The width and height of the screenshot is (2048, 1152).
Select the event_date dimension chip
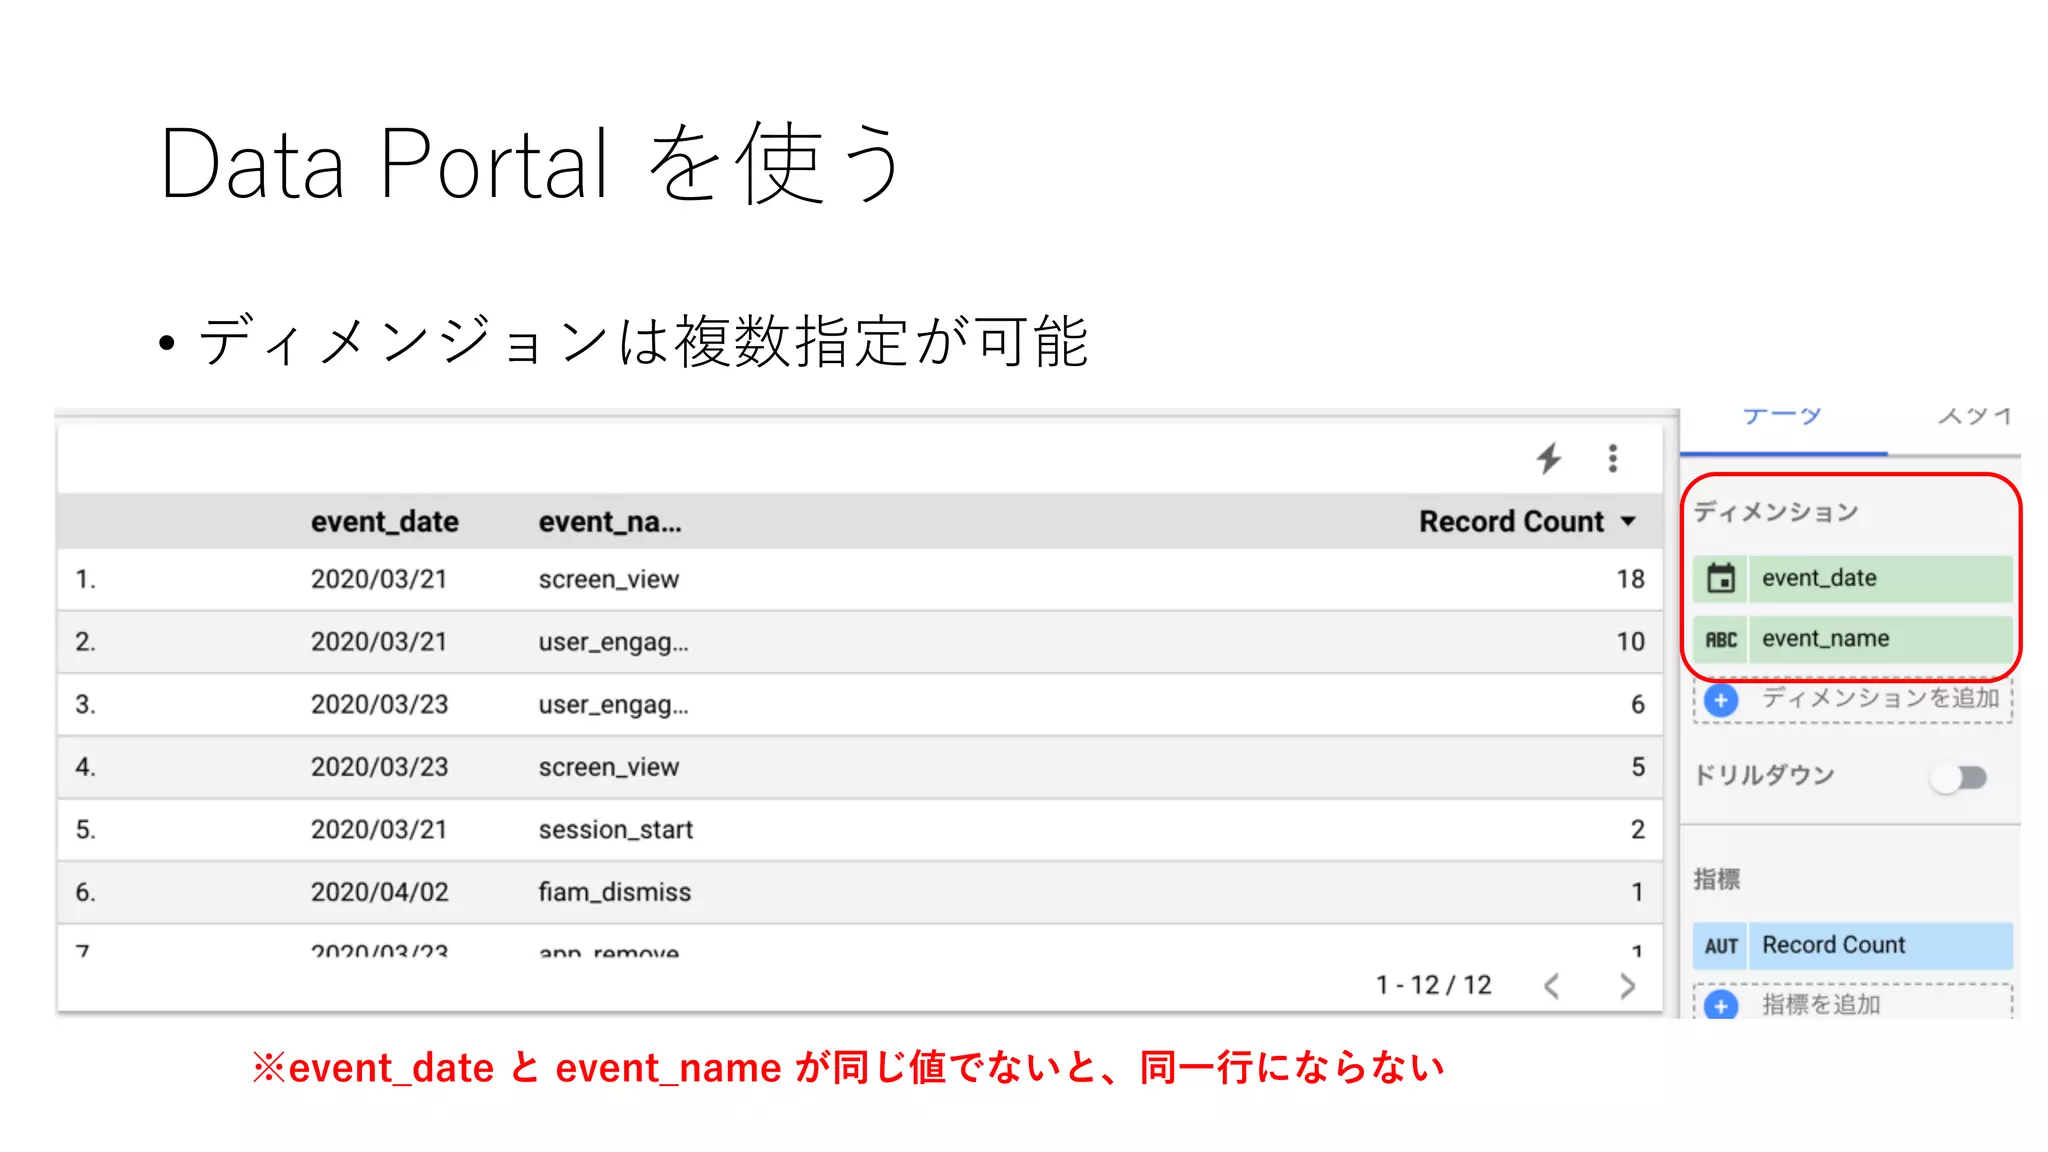coord(1853,578)
